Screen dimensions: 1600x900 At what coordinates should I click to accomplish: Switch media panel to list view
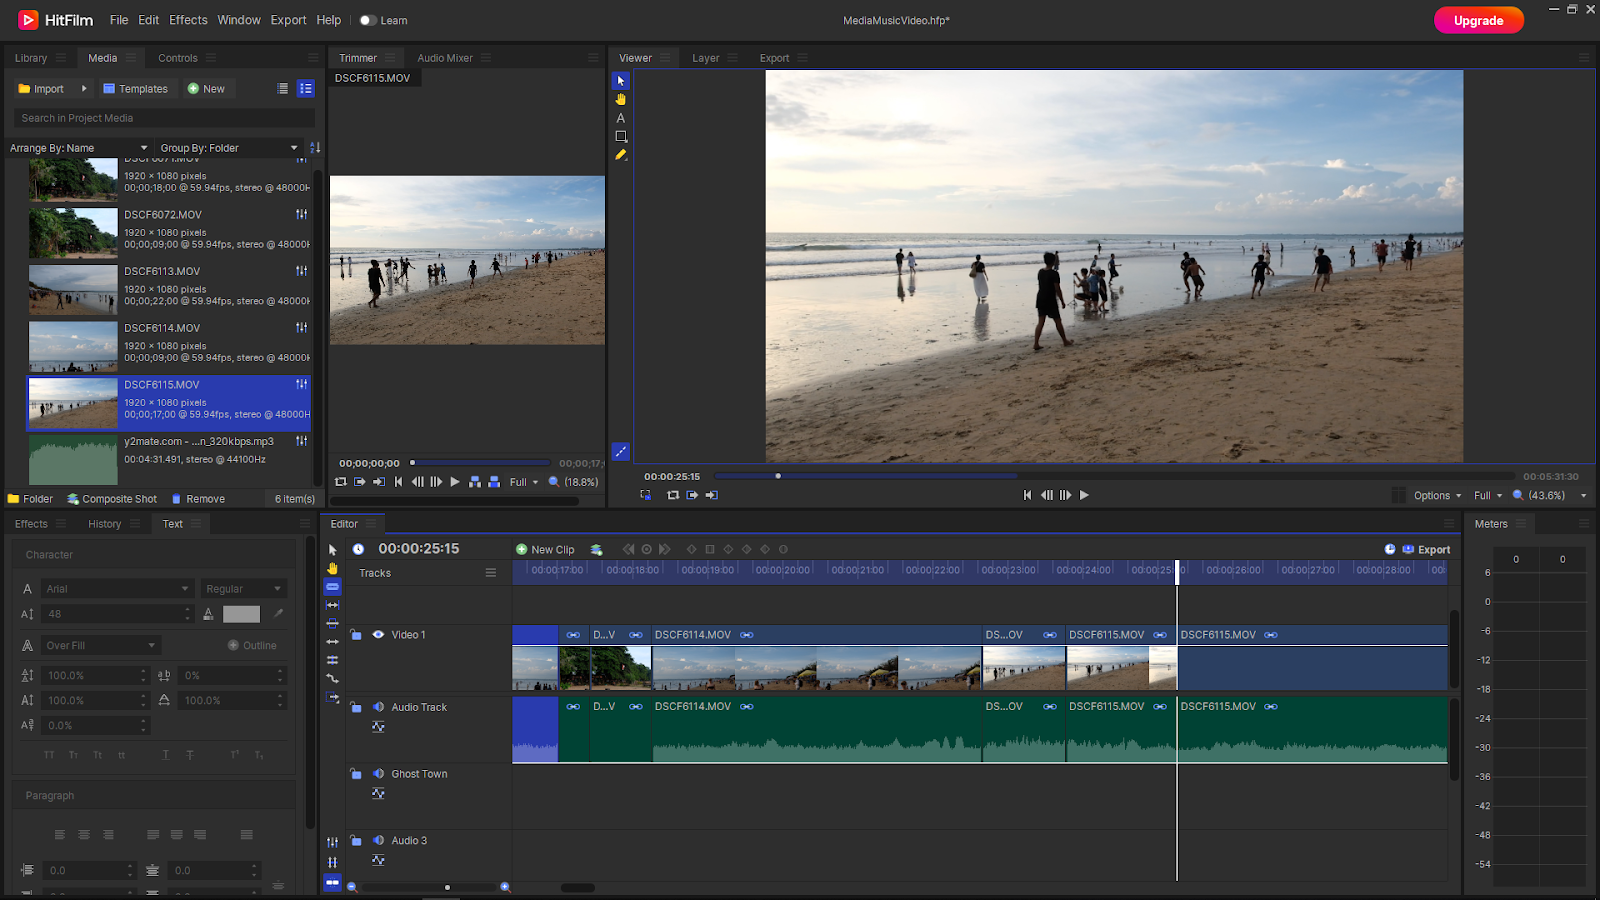(283, 89)
